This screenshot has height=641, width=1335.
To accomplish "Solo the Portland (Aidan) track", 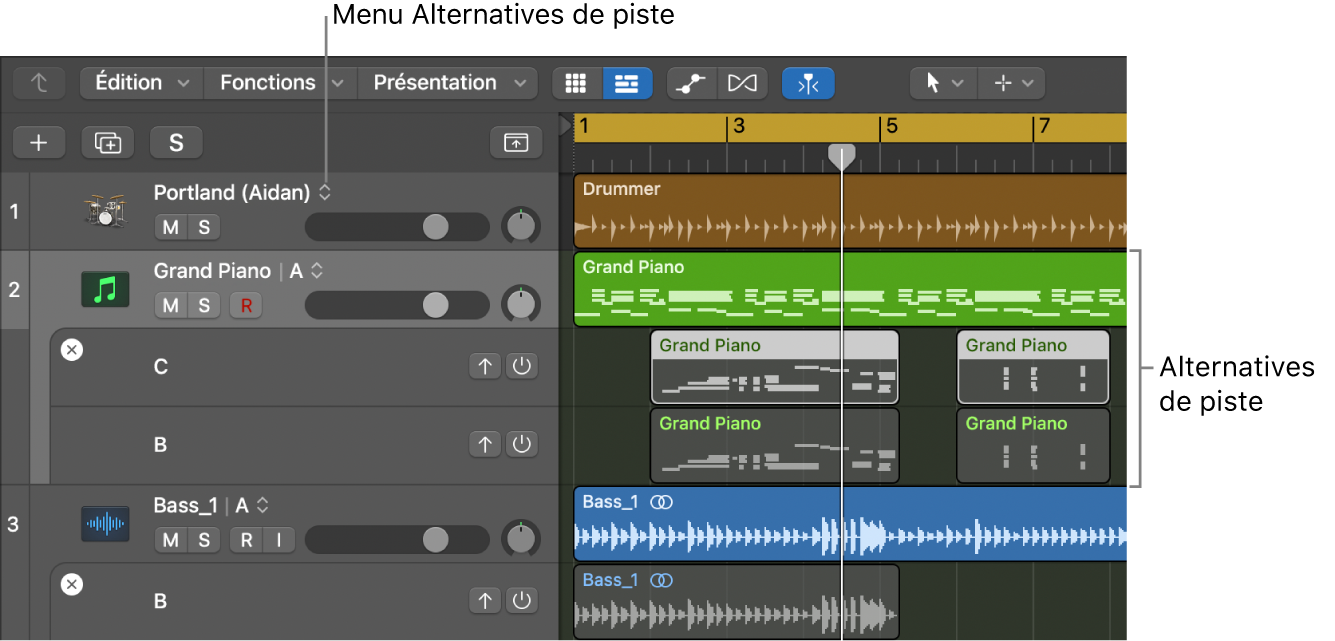I will (x=204, y=227).
